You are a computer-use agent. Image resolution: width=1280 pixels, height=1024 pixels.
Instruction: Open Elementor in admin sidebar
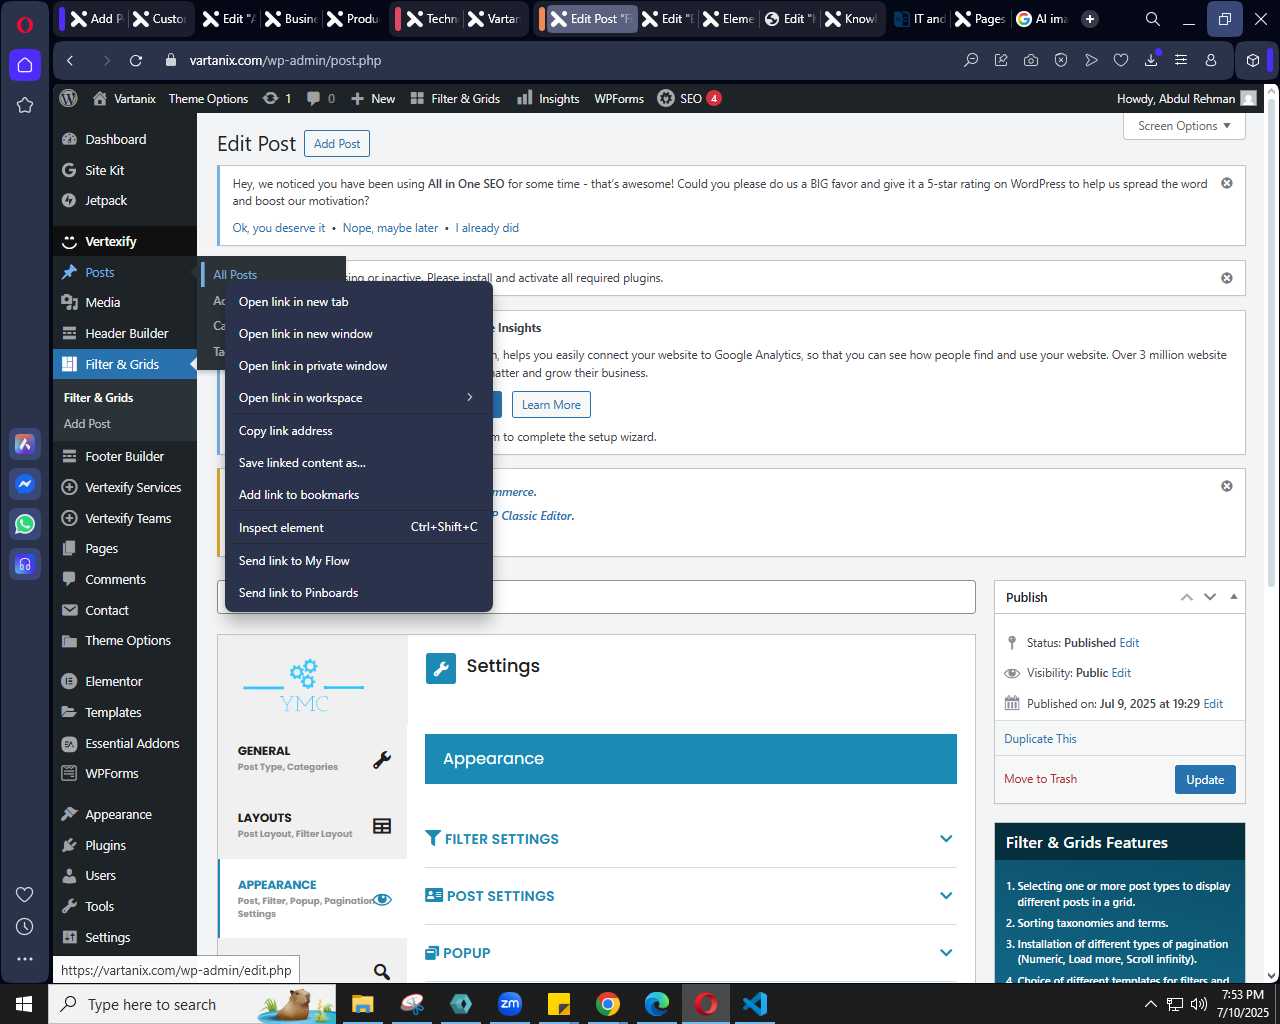pos(113,681)
